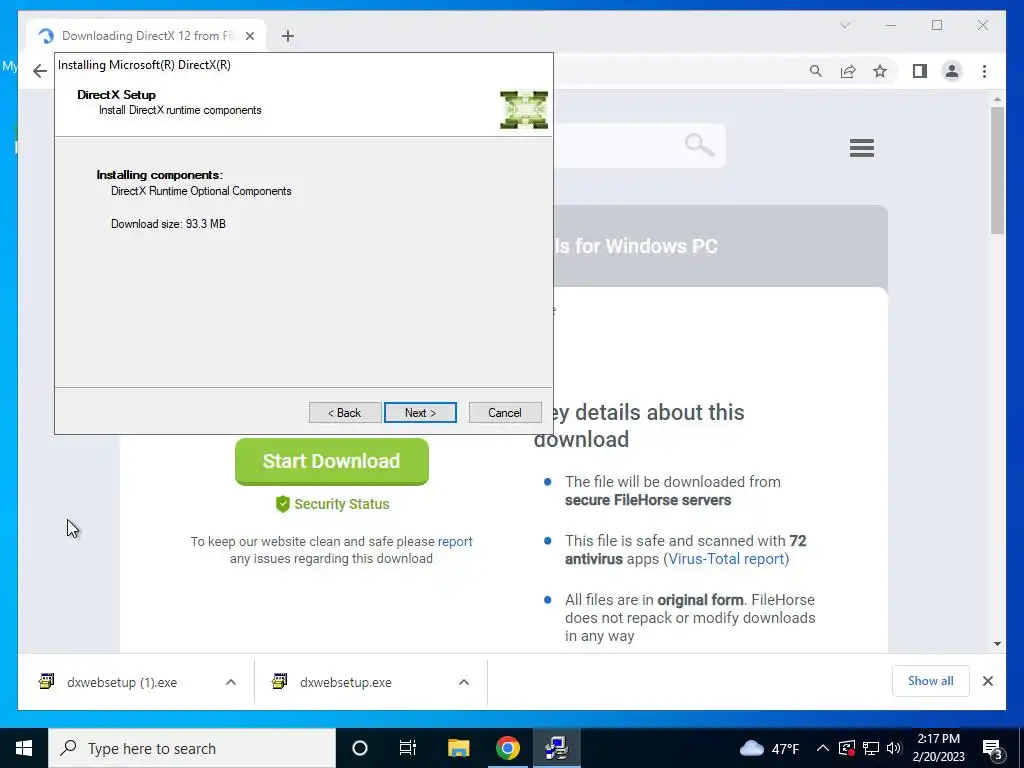Open notification center icon
Screen dimensions: 1024x768
992,748
